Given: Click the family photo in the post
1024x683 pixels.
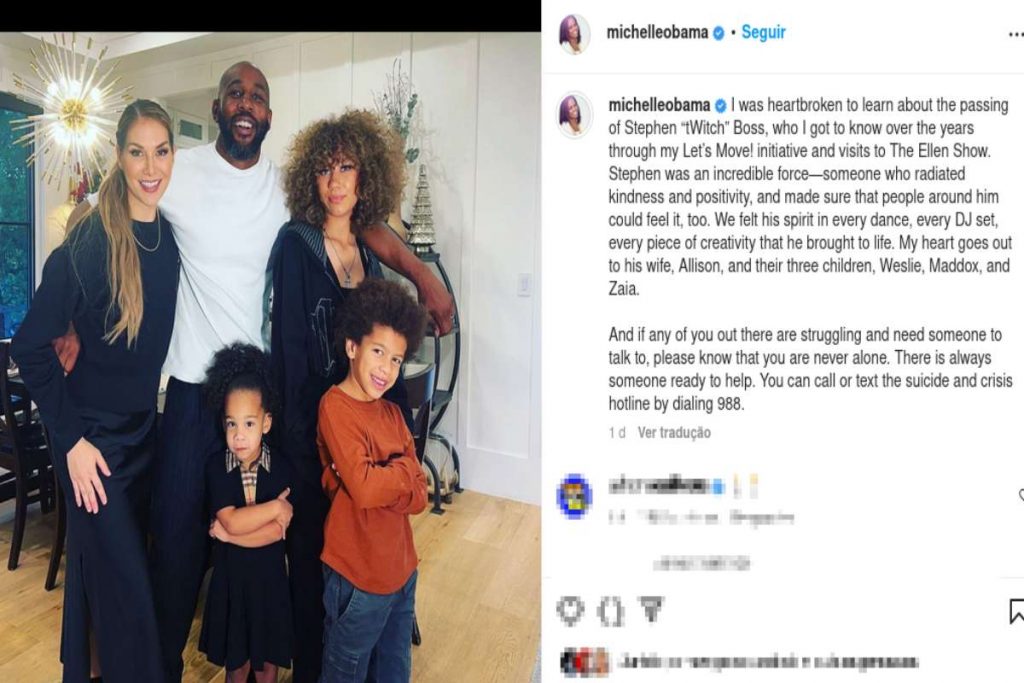Looking at the screenshot, I should tap(270, 357).
